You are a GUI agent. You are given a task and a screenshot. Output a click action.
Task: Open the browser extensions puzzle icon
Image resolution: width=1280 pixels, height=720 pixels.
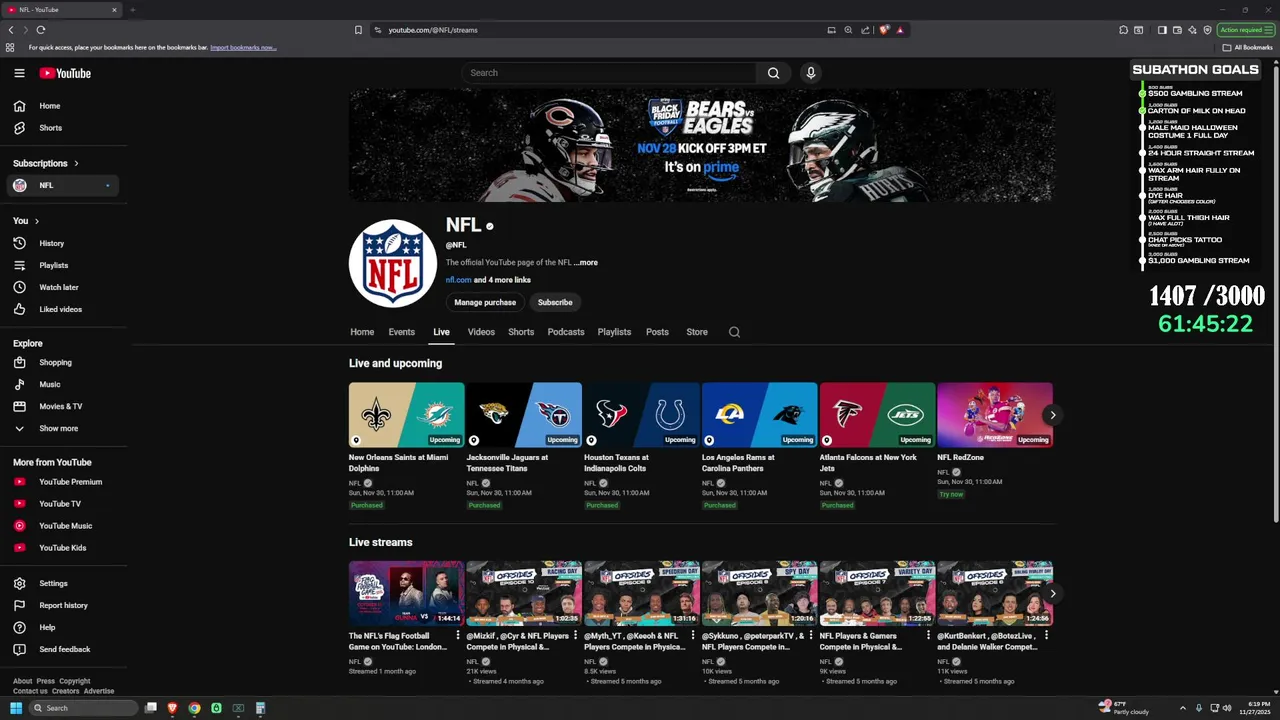(x=1124, y=30)
